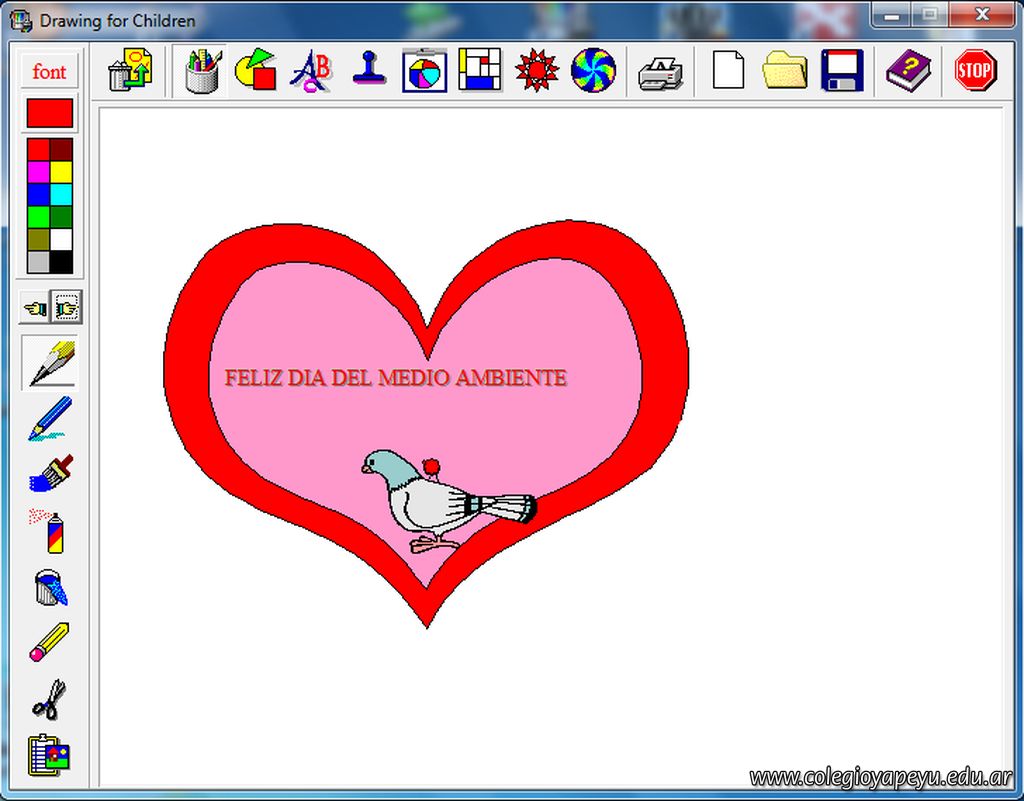Click the scissors cut tool
This screenshot has height=801, width=1024.
[x=49, y=699]
